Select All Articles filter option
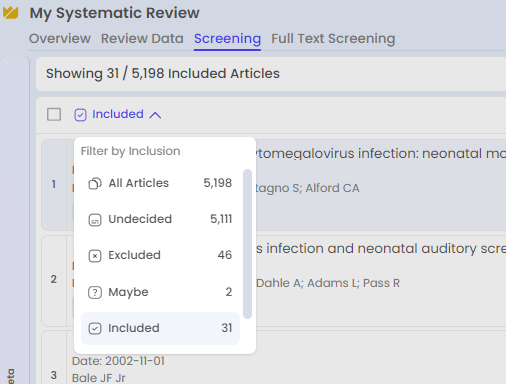This screenshot has width=506, height=384. pos(160,183)
